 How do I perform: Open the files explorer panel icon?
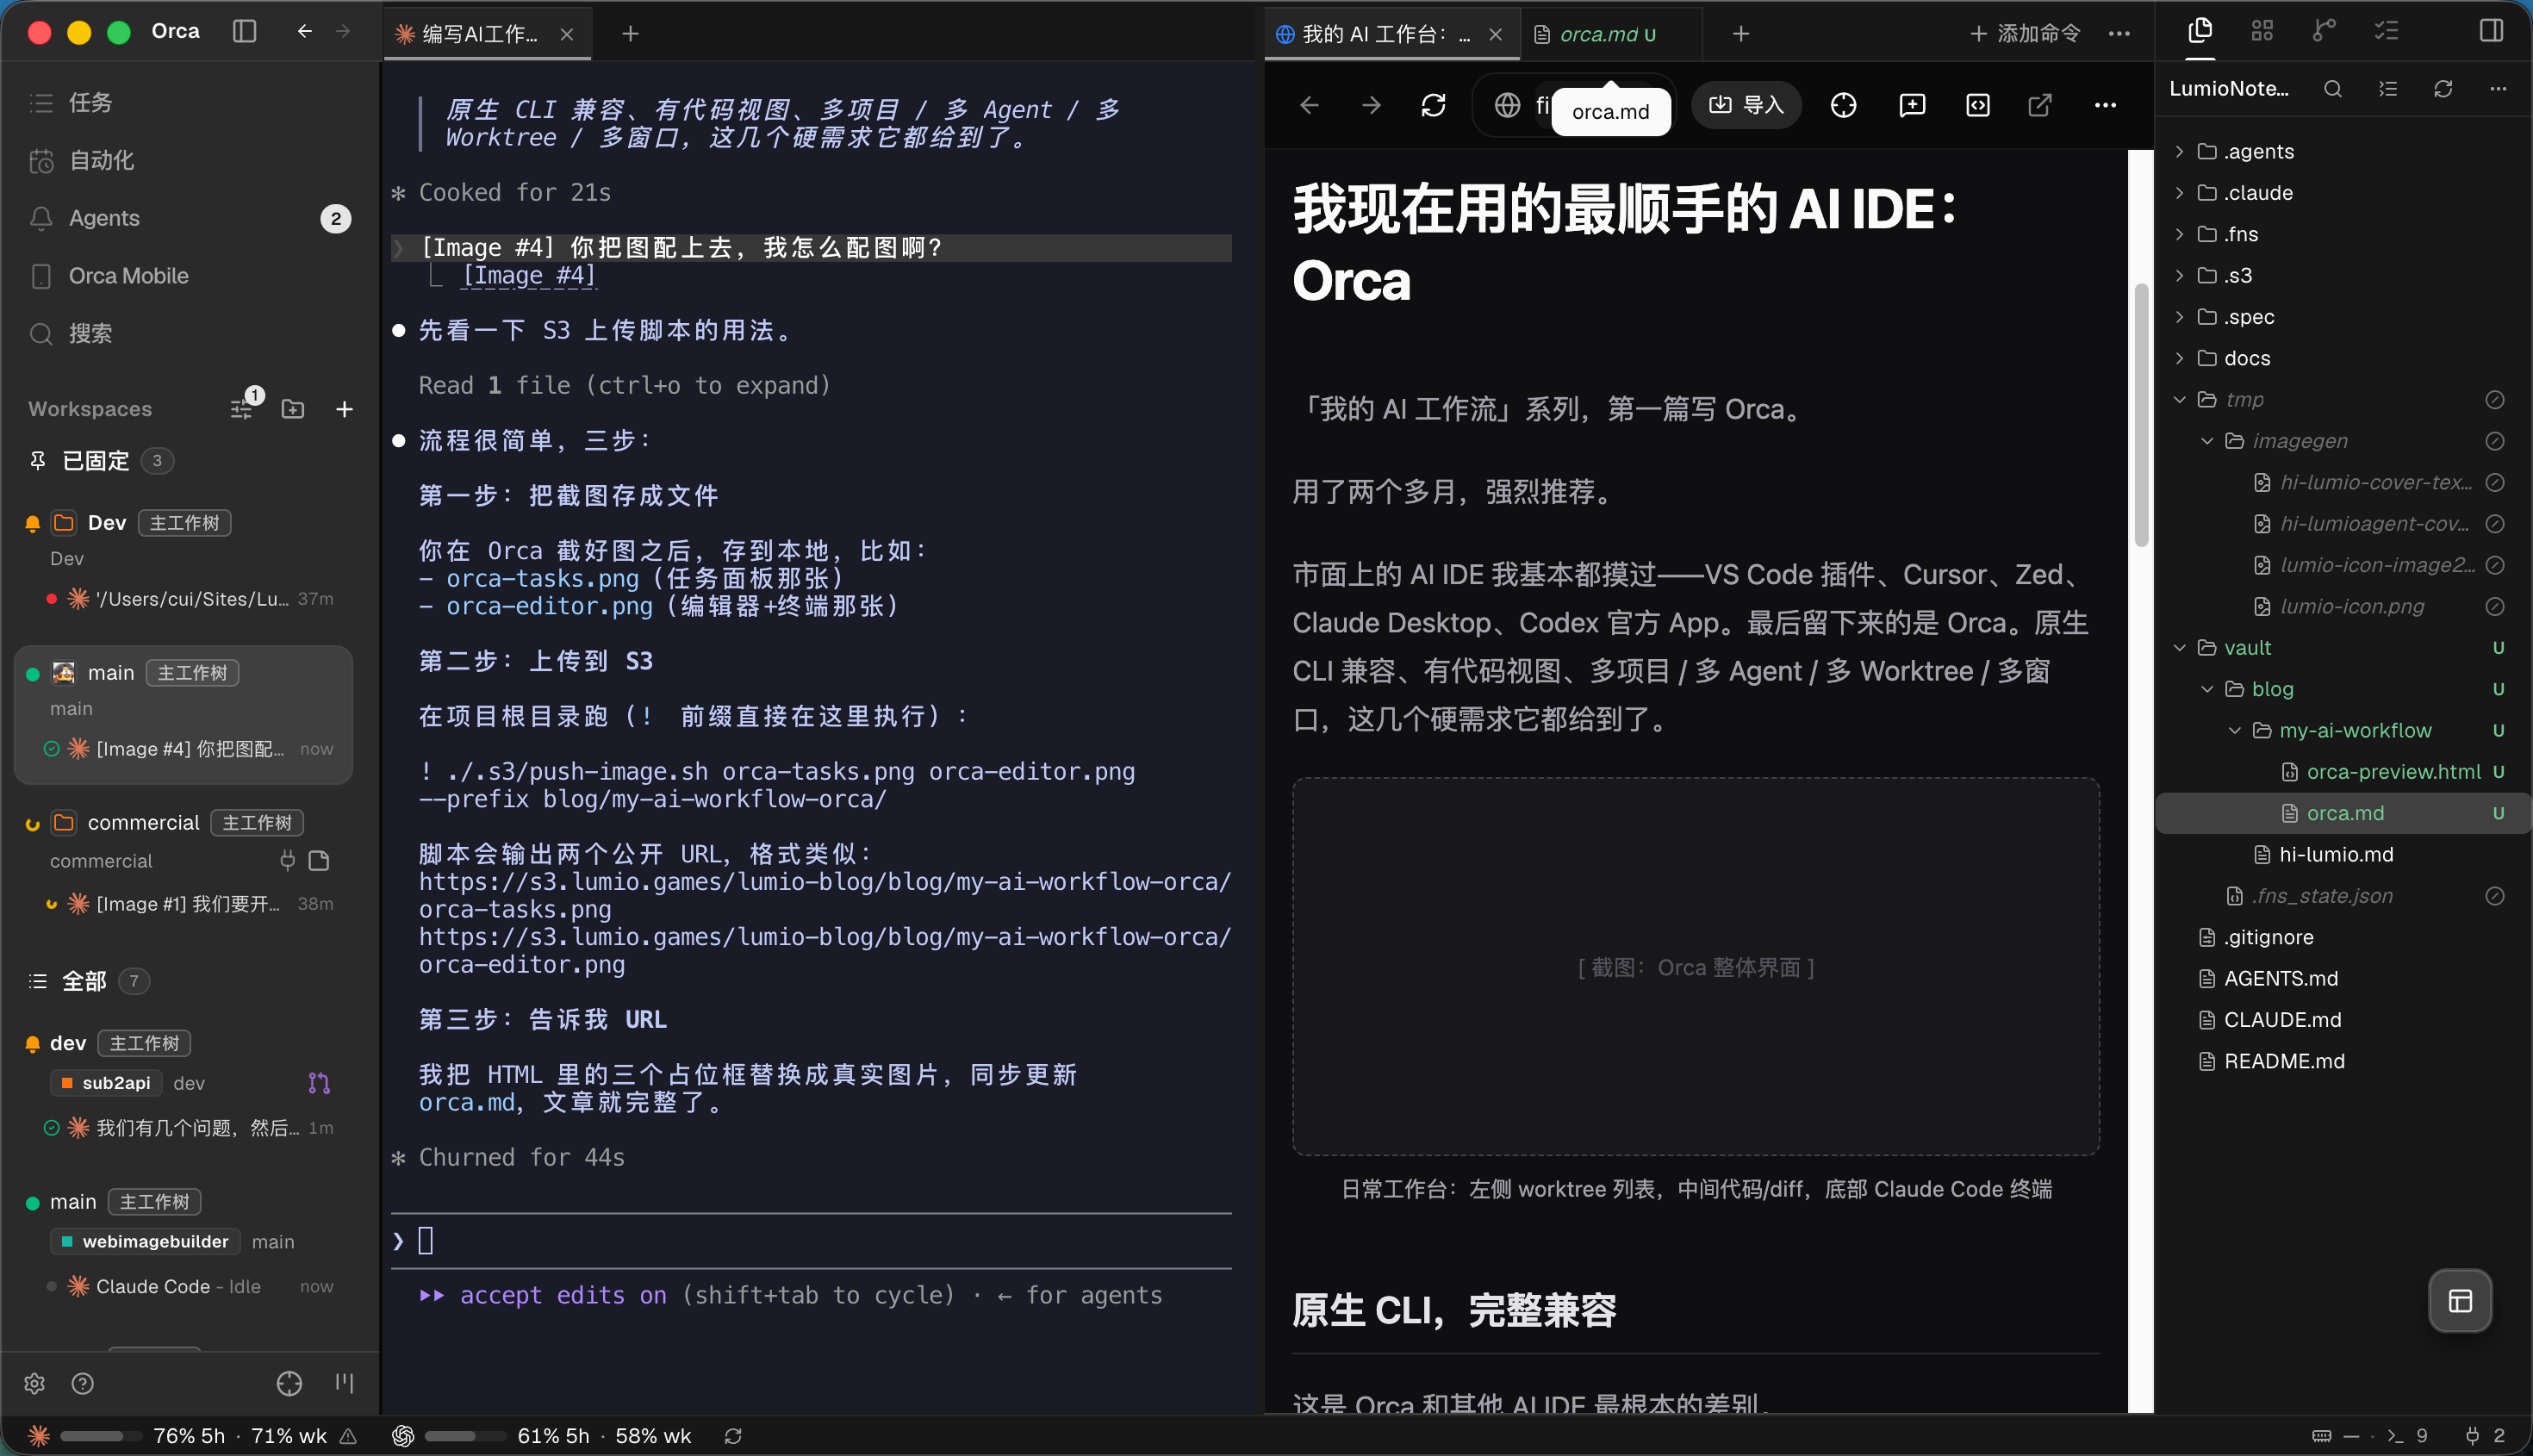point(2200,30)
